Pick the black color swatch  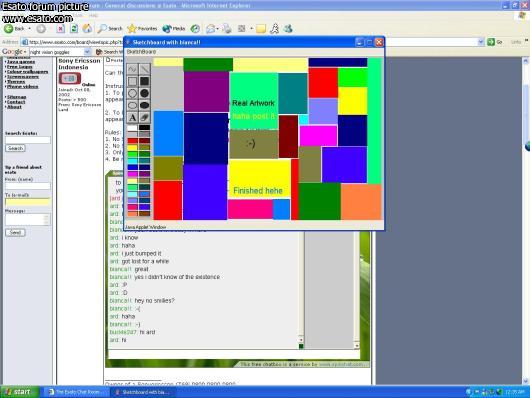tap(144, 127)
